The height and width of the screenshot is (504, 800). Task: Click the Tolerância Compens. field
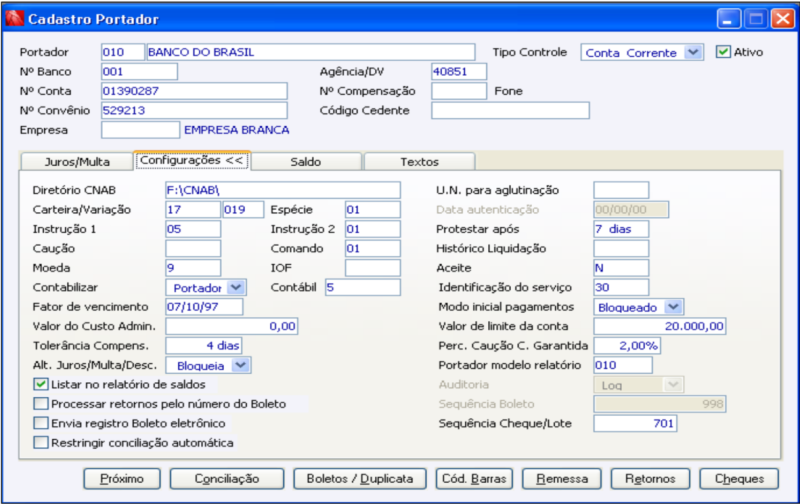pyautogui.click(x=204, y=345)
